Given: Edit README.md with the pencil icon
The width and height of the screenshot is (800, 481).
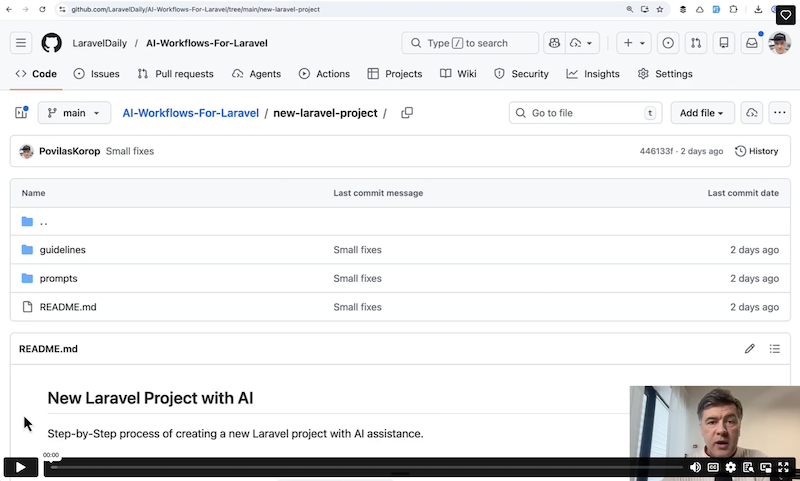Looking at the screenshot, I should coord(750,349).
